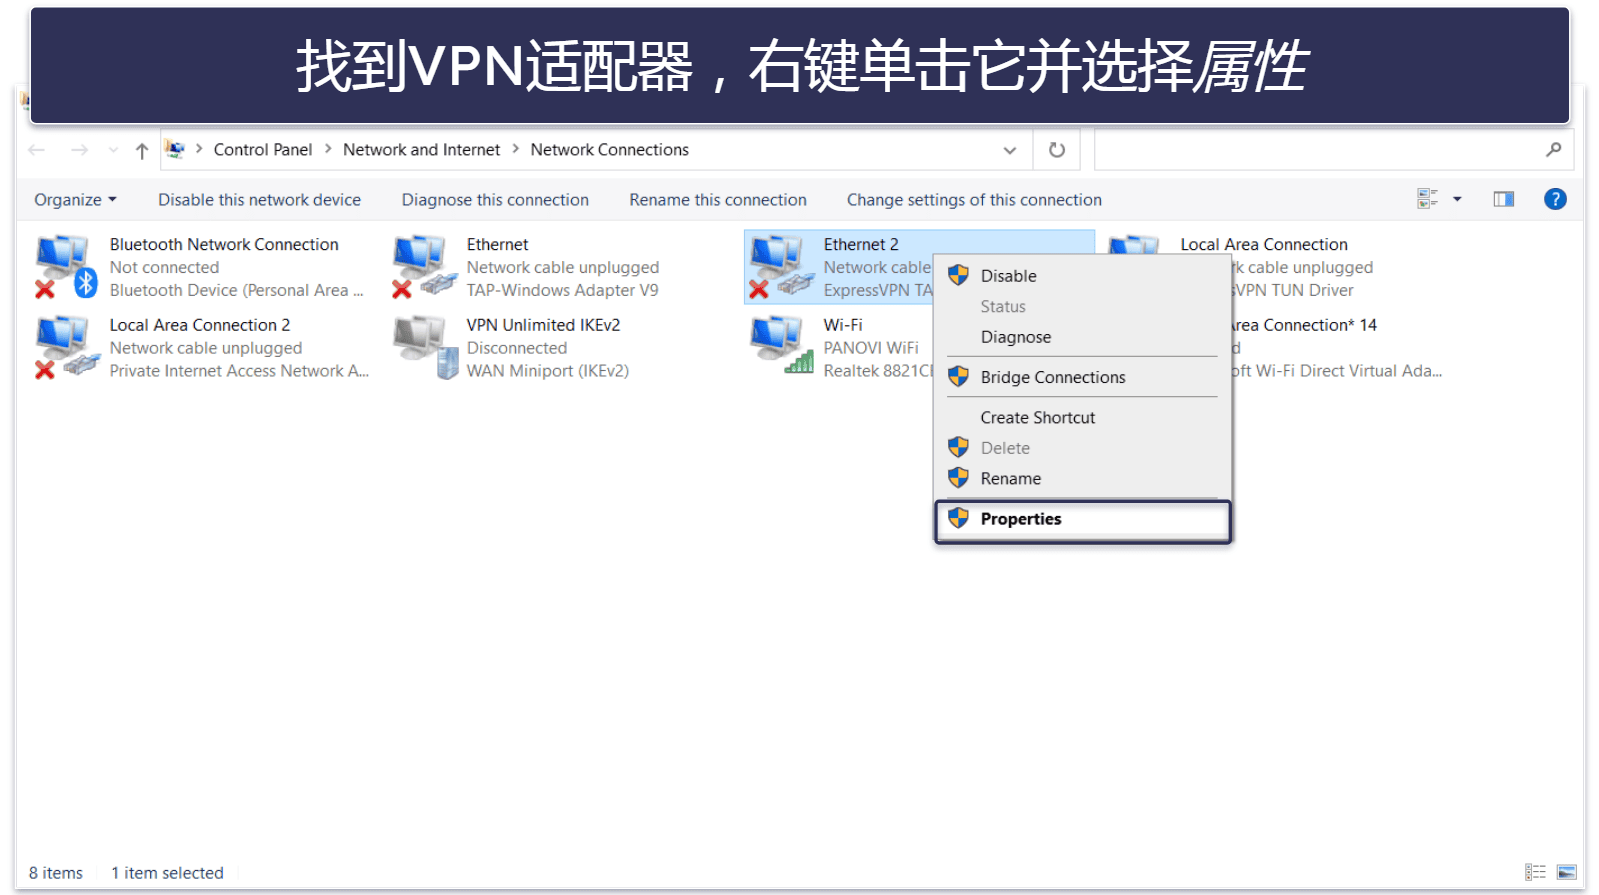Viewport: 1599px width, 895px height.
Task: Click the Bluetooth Network Connection label
Action: point(224,244)
